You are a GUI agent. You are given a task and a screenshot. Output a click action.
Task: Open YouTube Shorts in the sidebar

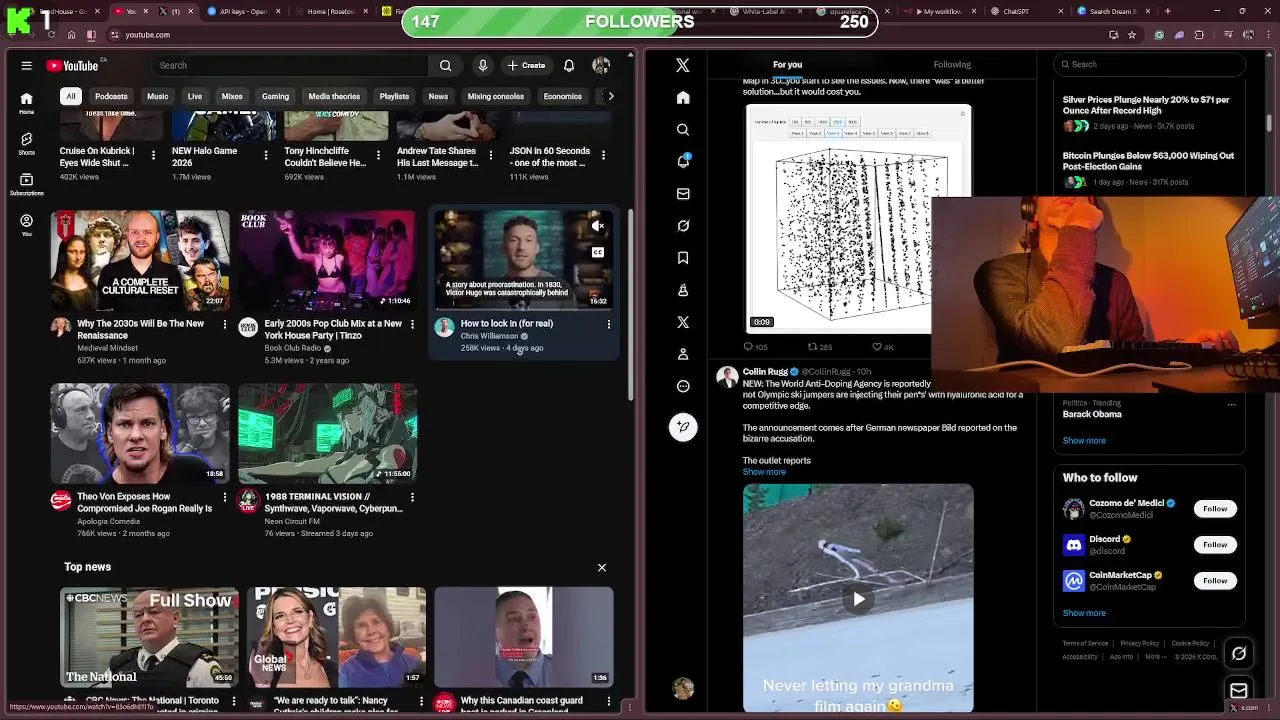click(x=26, y=143)
